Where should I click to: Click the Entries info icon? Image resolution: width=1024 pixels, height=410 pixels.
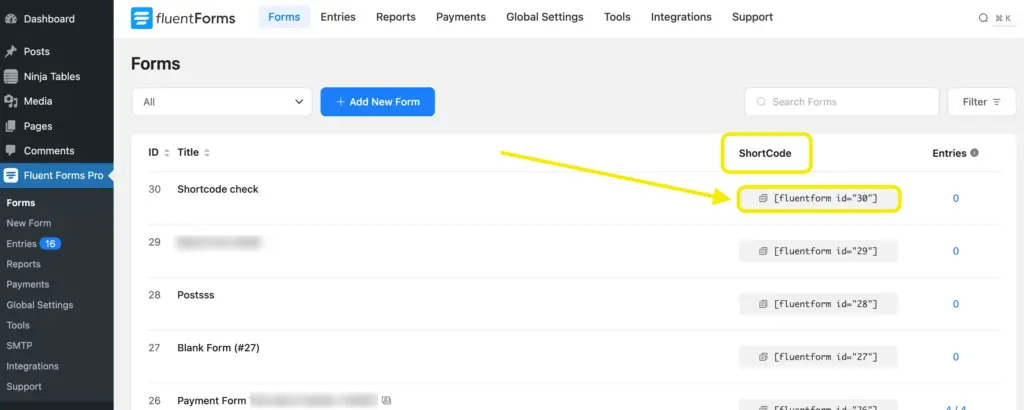tap(974, 153)
